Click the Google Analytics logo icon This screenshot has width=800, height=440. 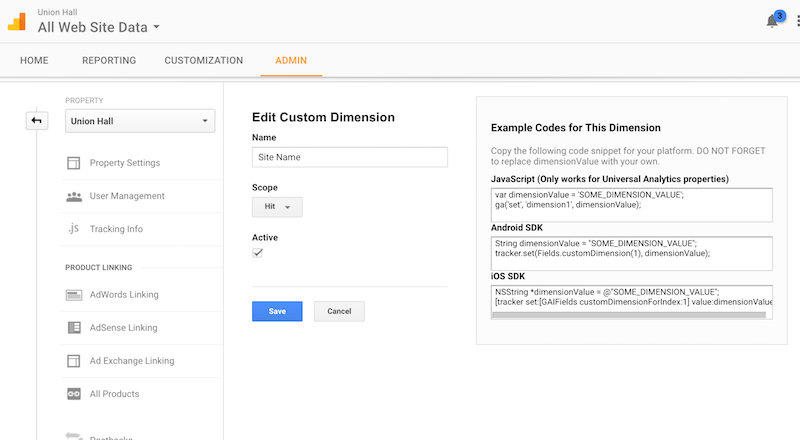tap(18, 20)
